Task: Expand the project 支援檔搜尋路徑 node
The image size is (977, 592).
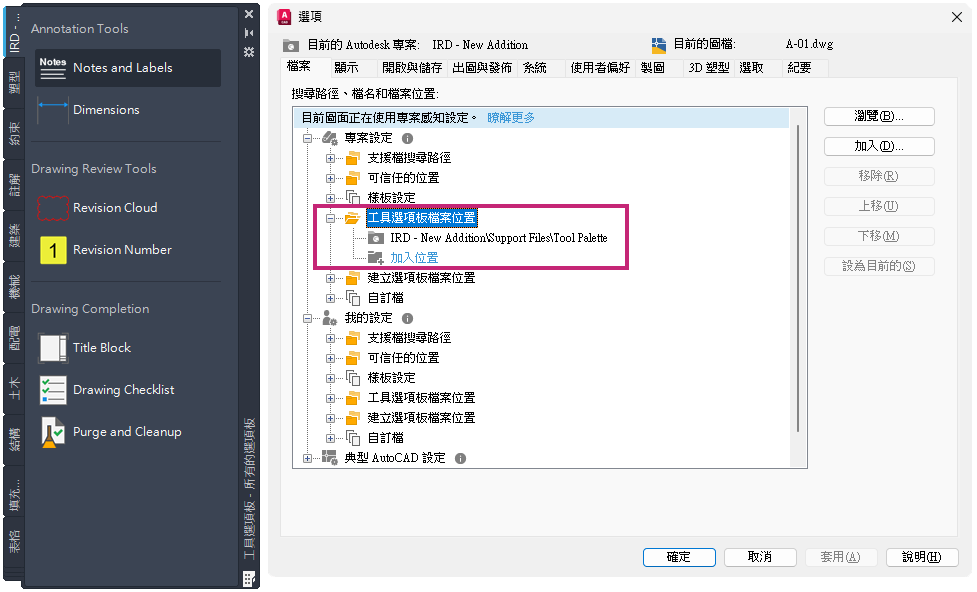Action: point(331,158)
